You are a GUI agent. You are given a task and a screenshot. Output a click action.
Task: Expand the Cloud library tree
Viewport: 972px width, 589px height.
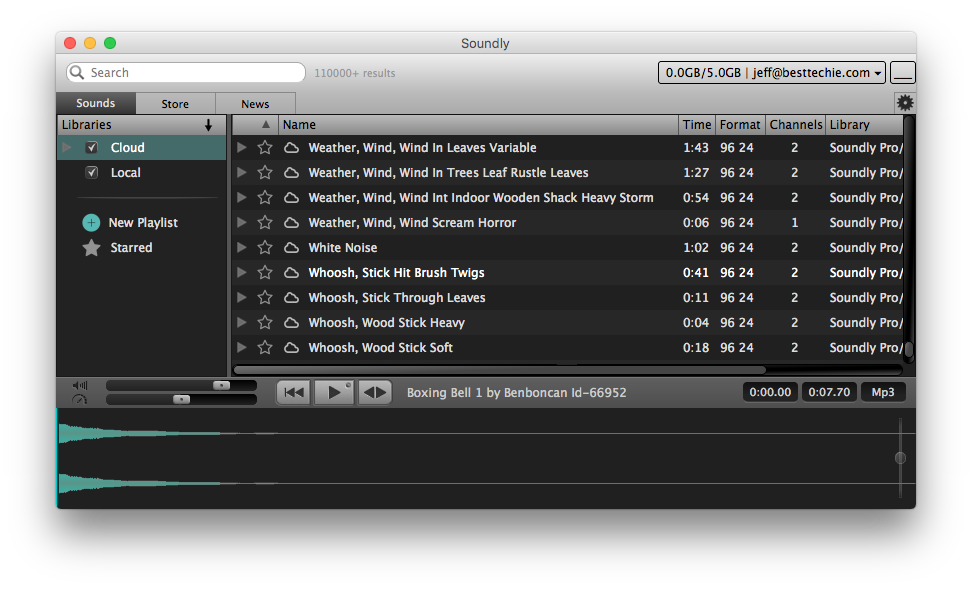[68, 148]
